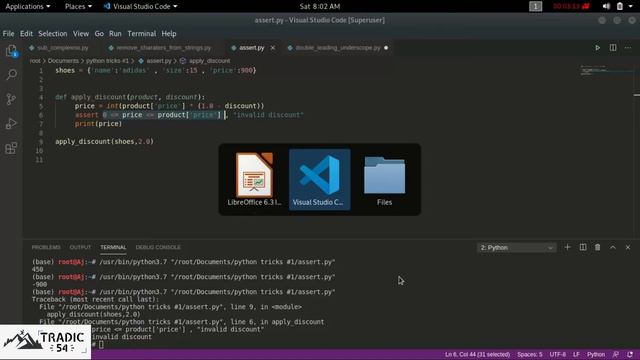Kill the terminal with trash icon

click(x=598, y=247)
